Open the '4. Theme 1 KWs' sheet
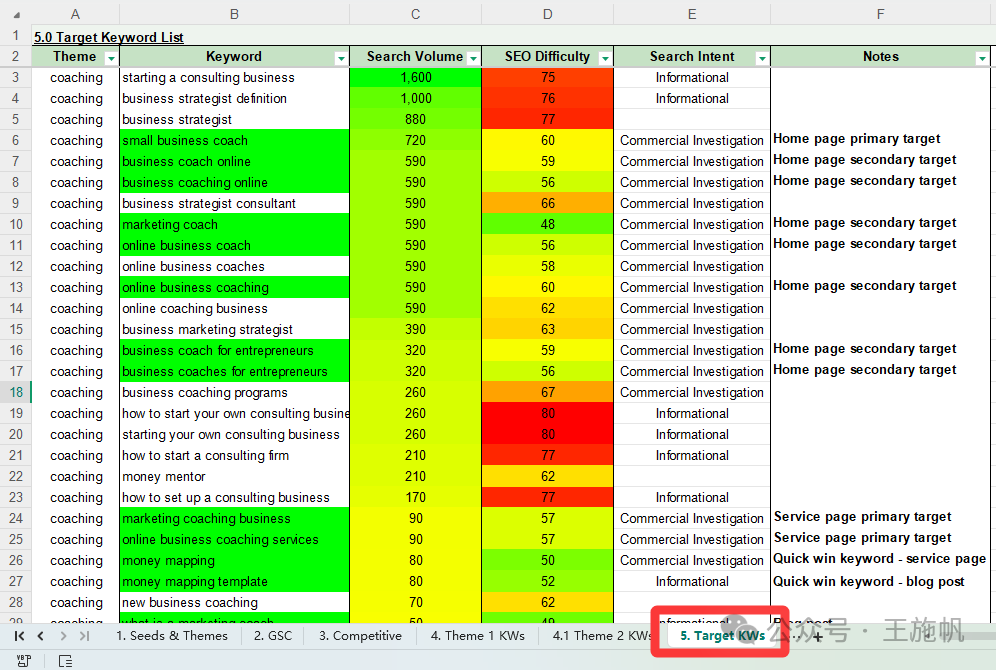This screenshot has width=996, height=670. tap(478, 636)
